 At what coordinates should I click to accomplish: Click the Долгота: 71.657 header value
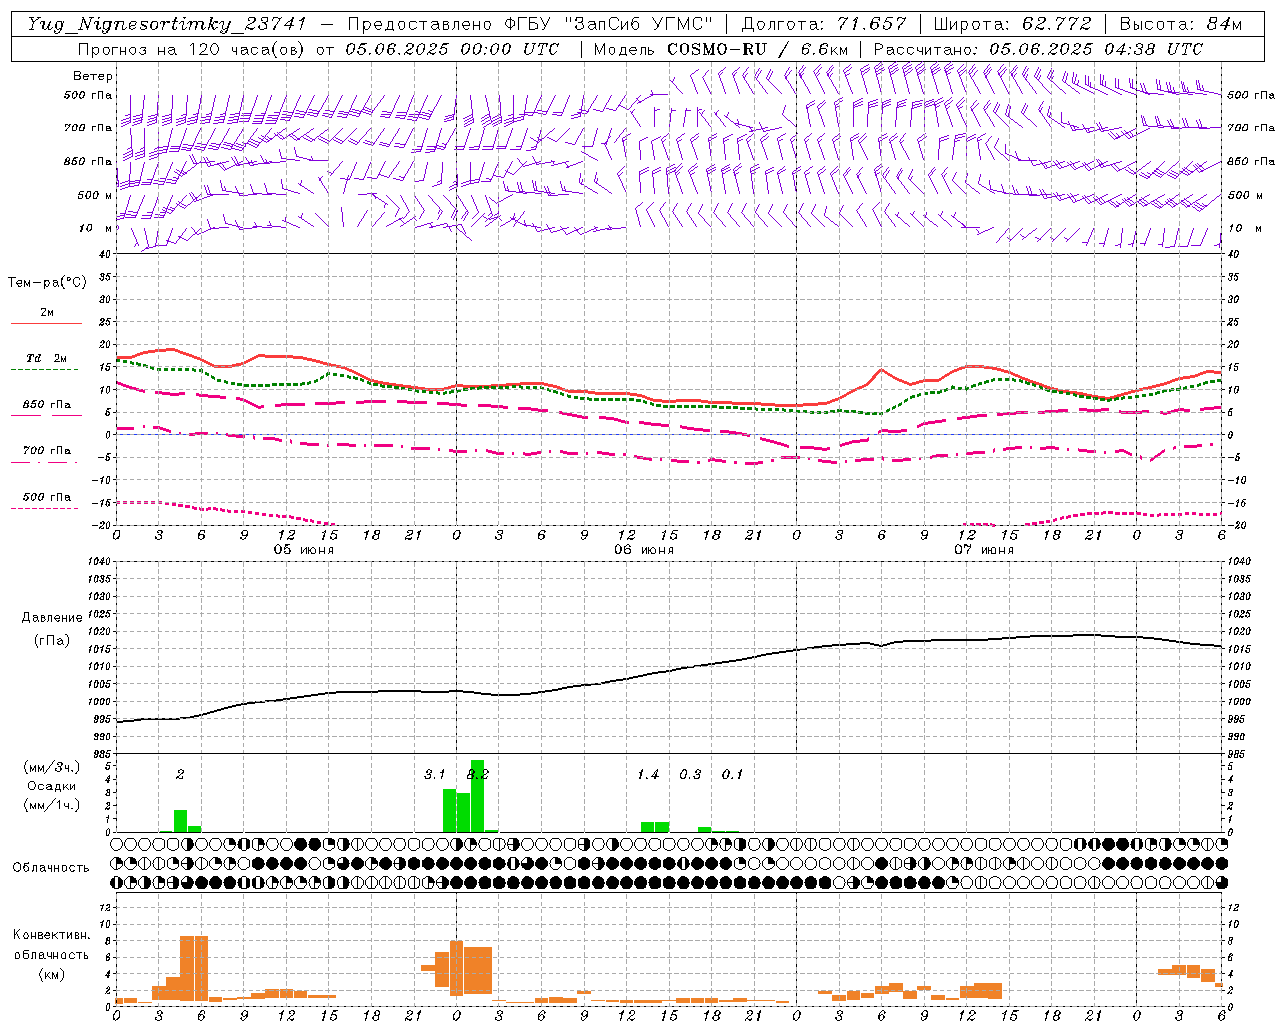[824, 24]
